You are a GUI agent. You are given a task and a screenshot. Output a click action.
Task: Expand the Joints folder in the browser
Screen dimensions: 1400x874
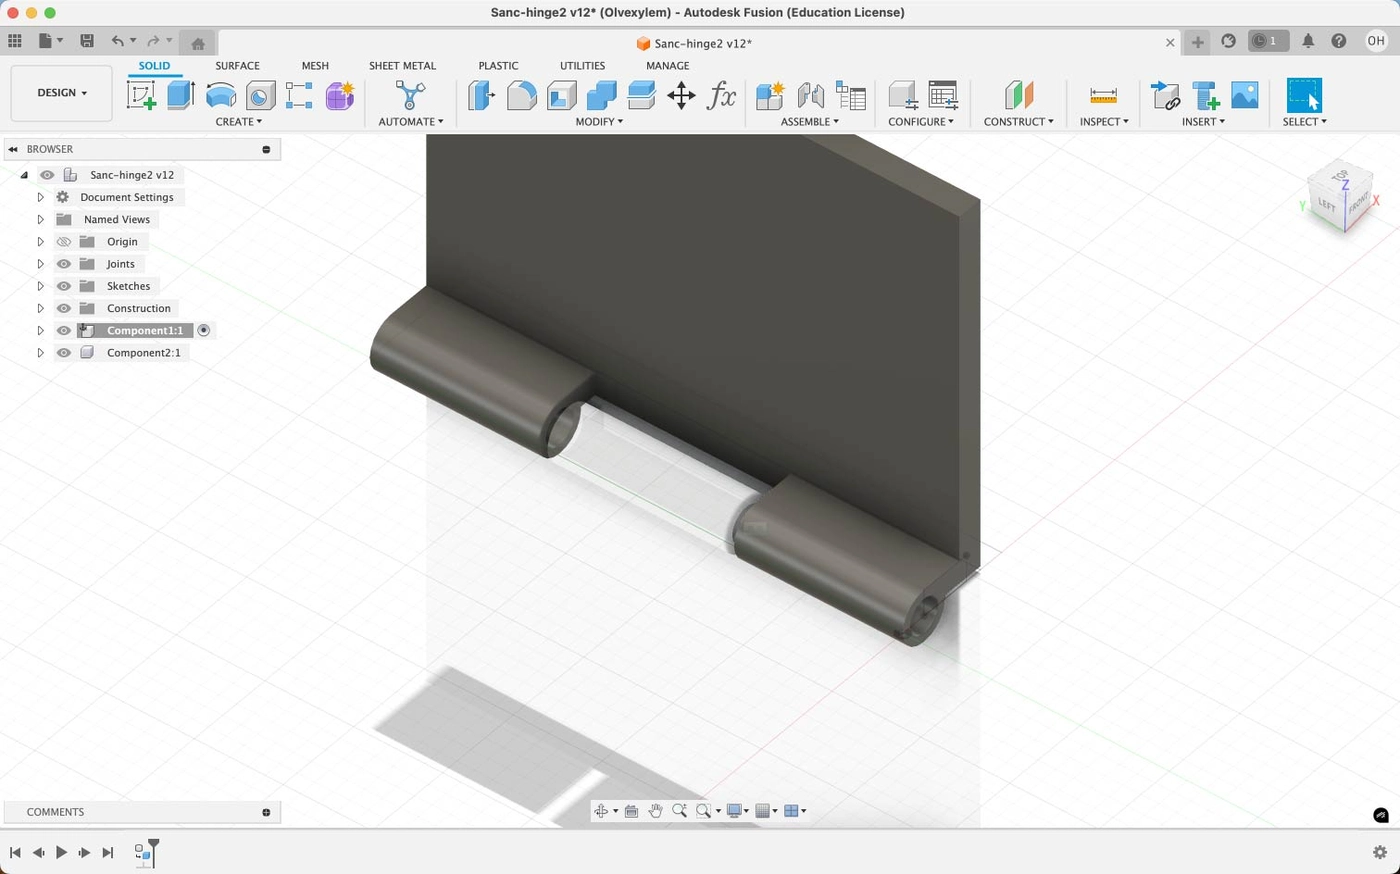point(40,264)
